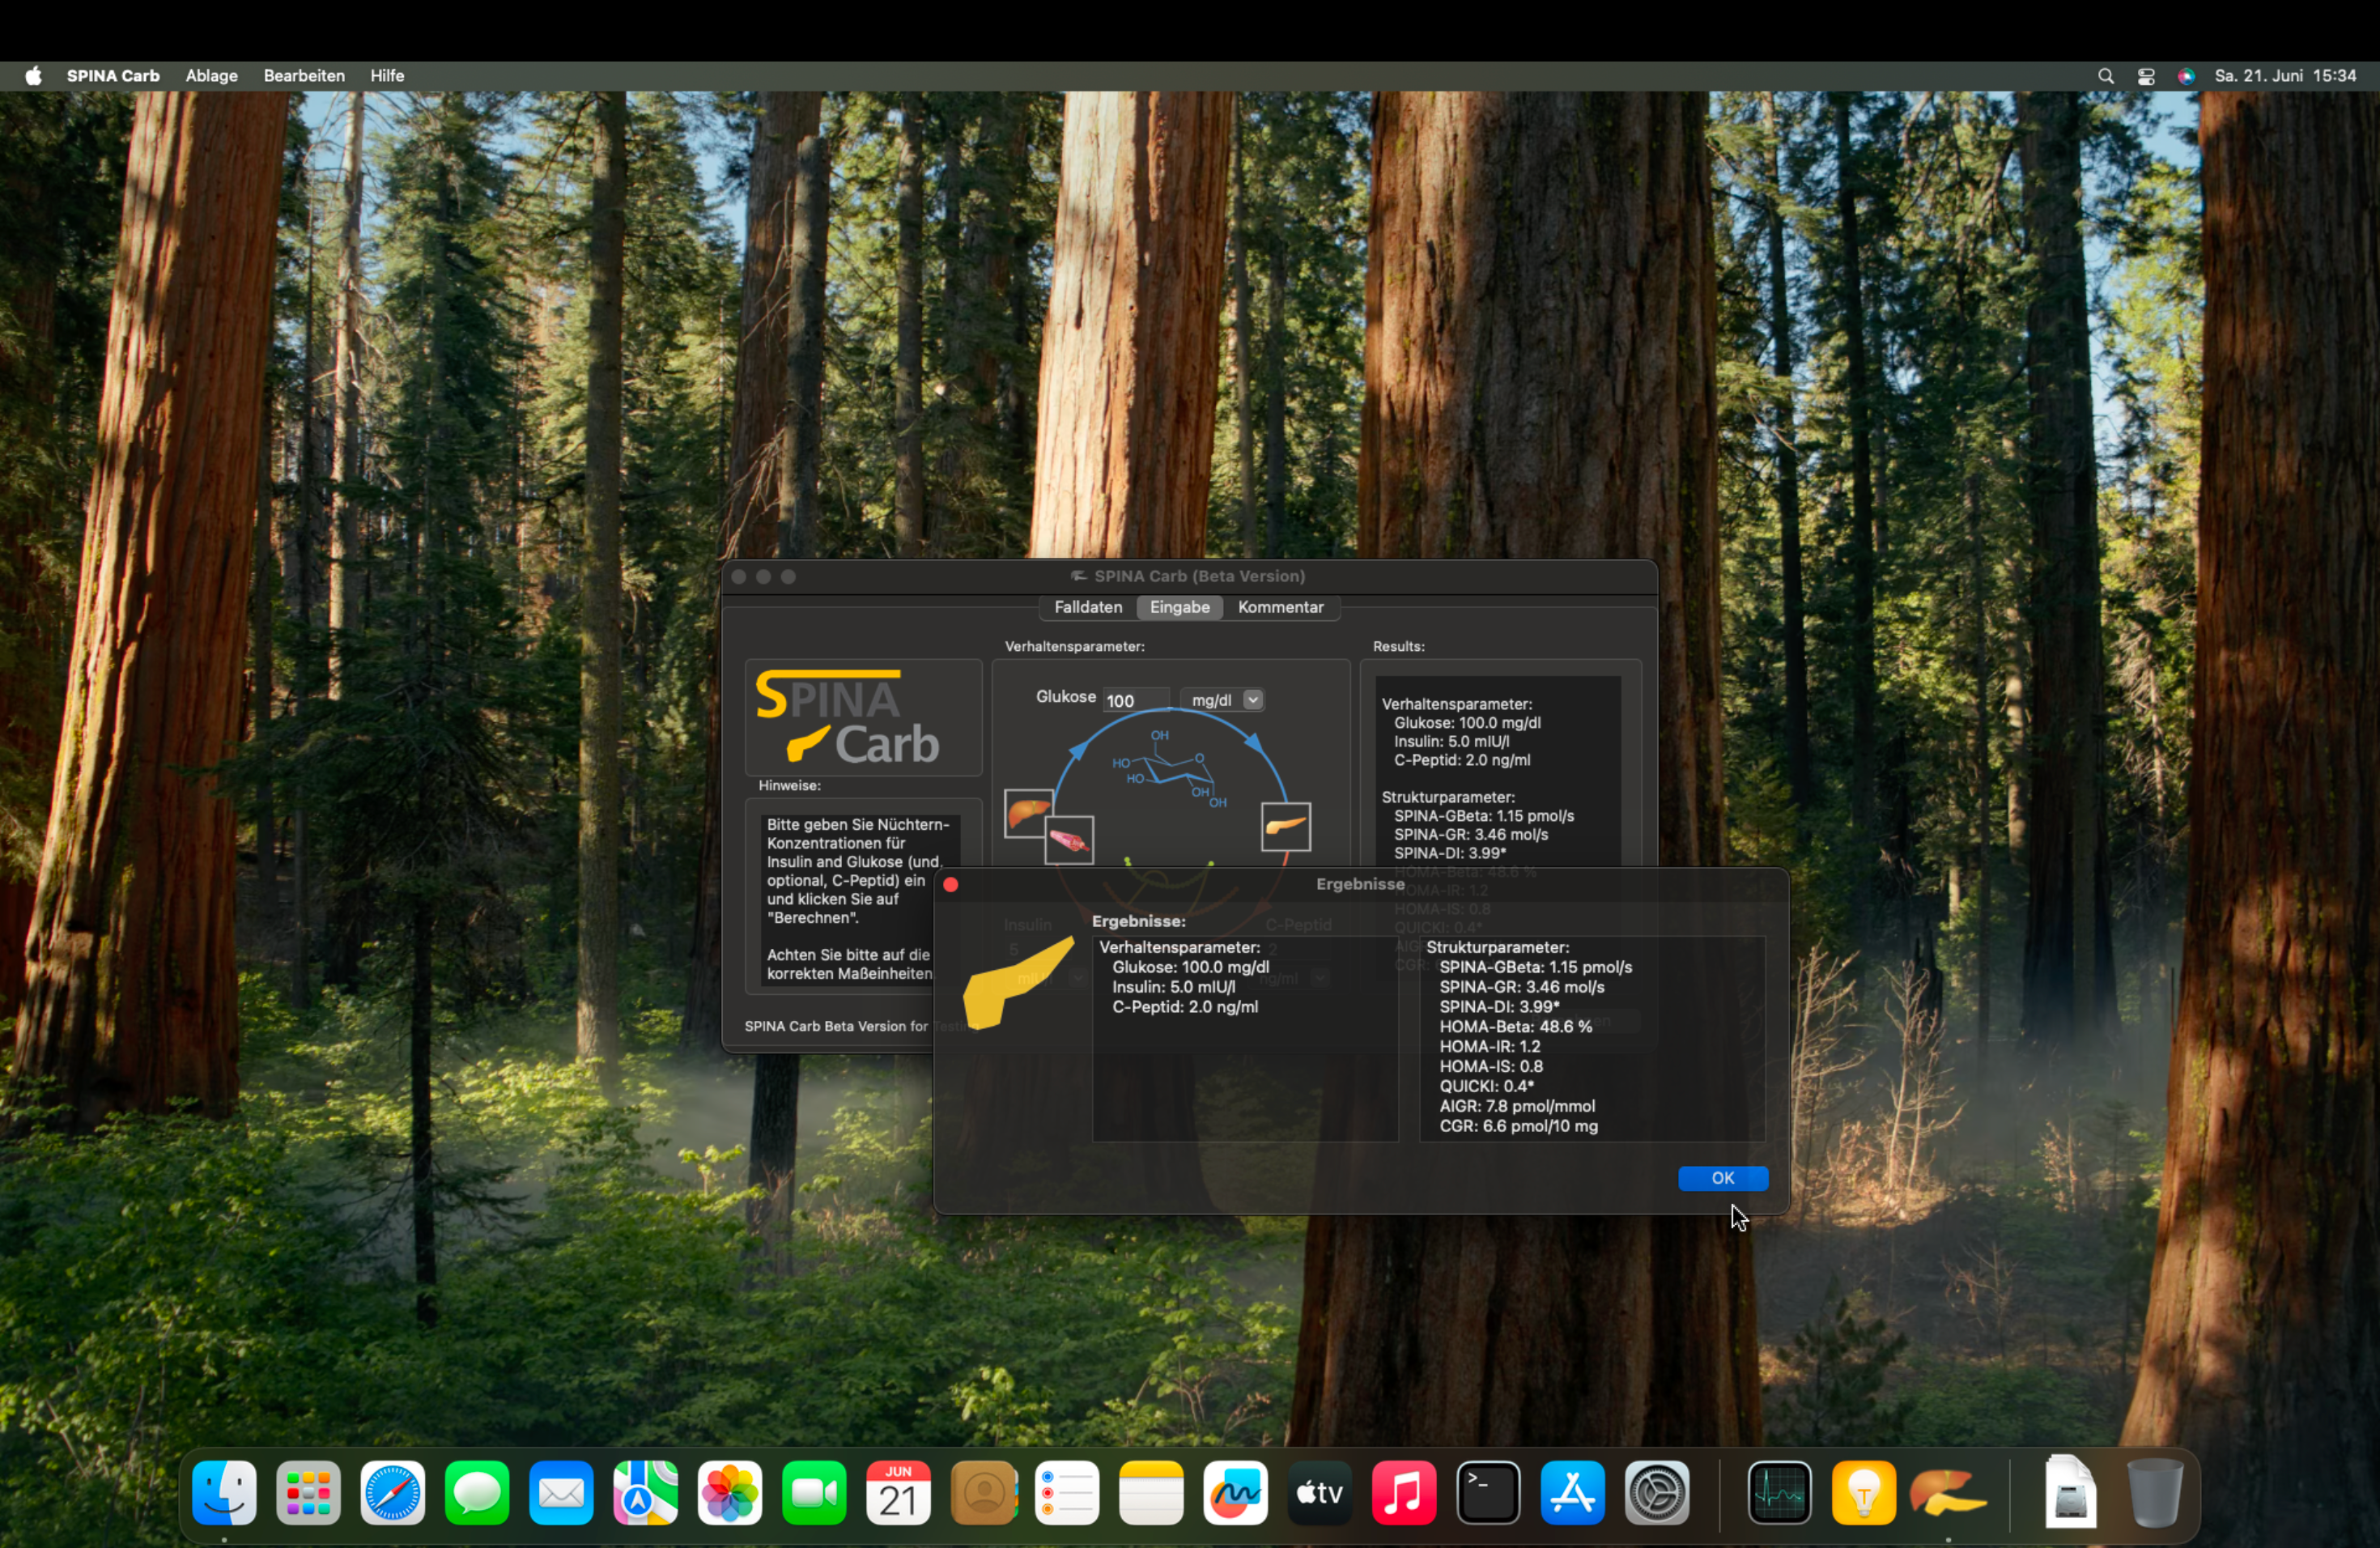Open Music from the Dock

[1404, 1493]
